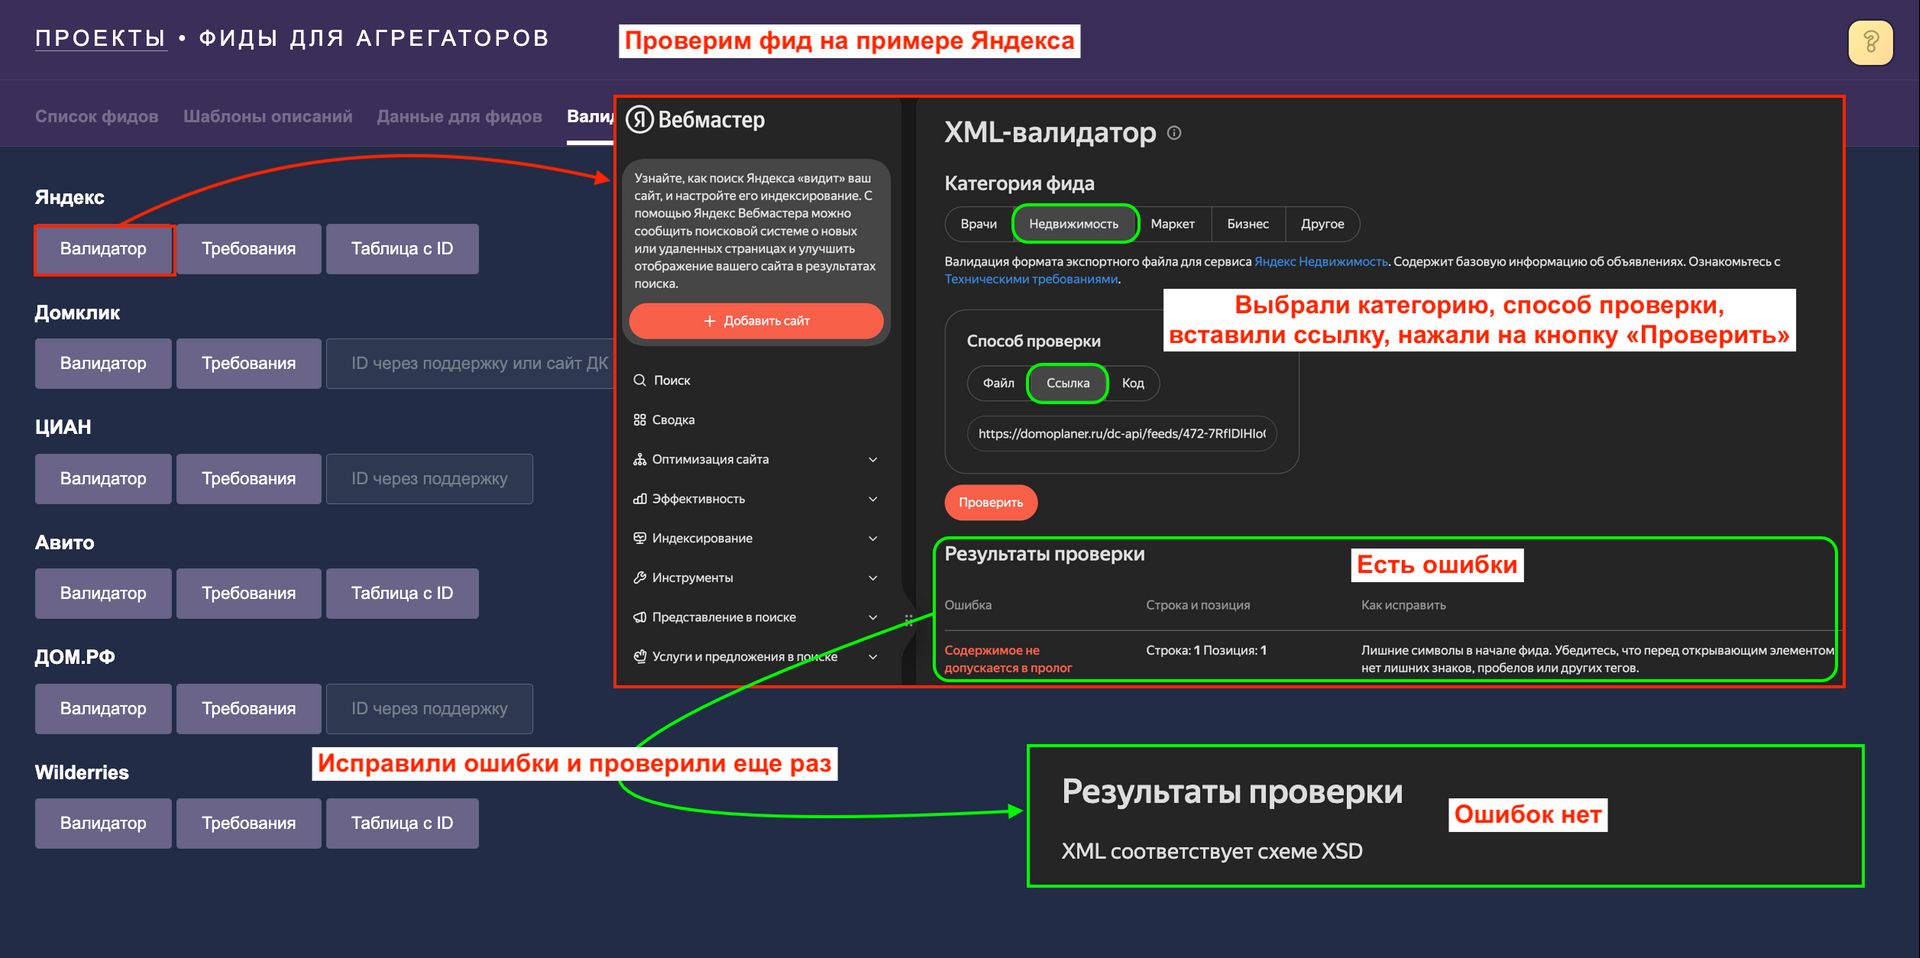This screenshot has width=1920, height=958.
Task: Open the Авито Таблица с ID
Action: click(x=402, y=593)
